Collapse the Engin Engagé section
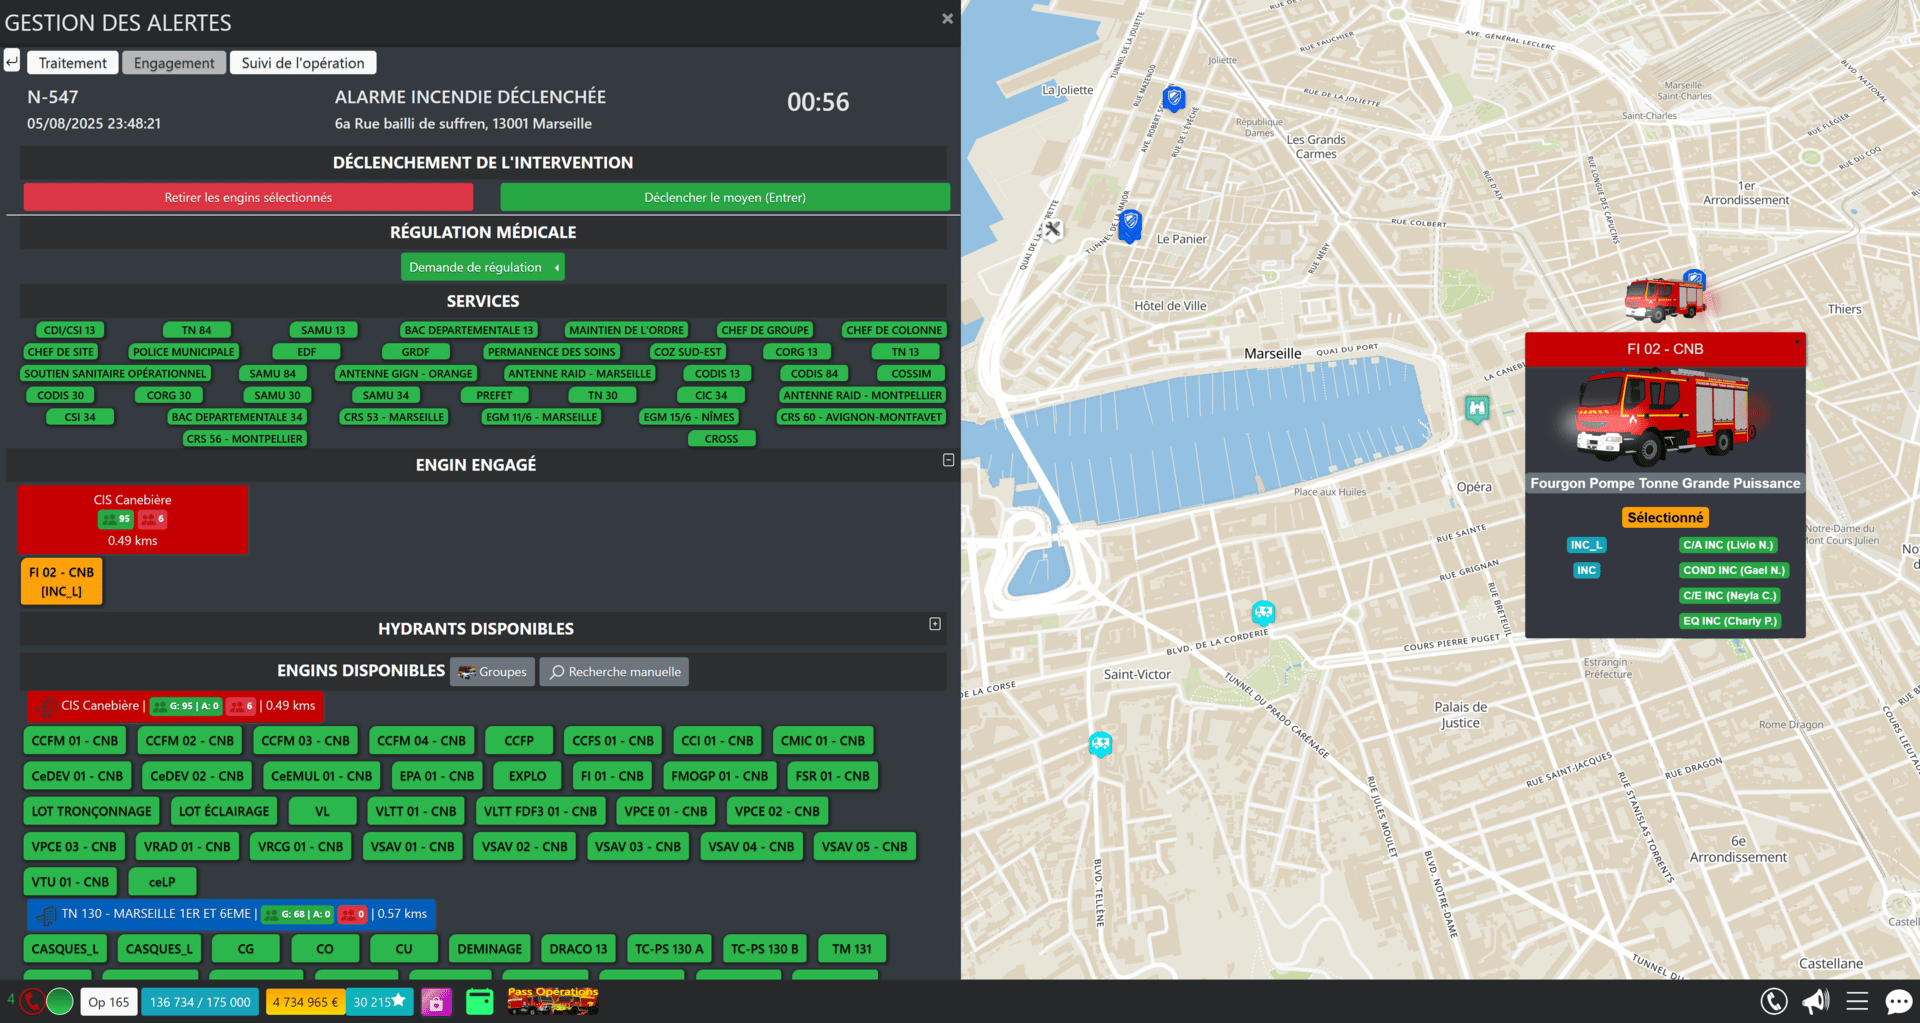1920x1023 pixels. (948, 460)
